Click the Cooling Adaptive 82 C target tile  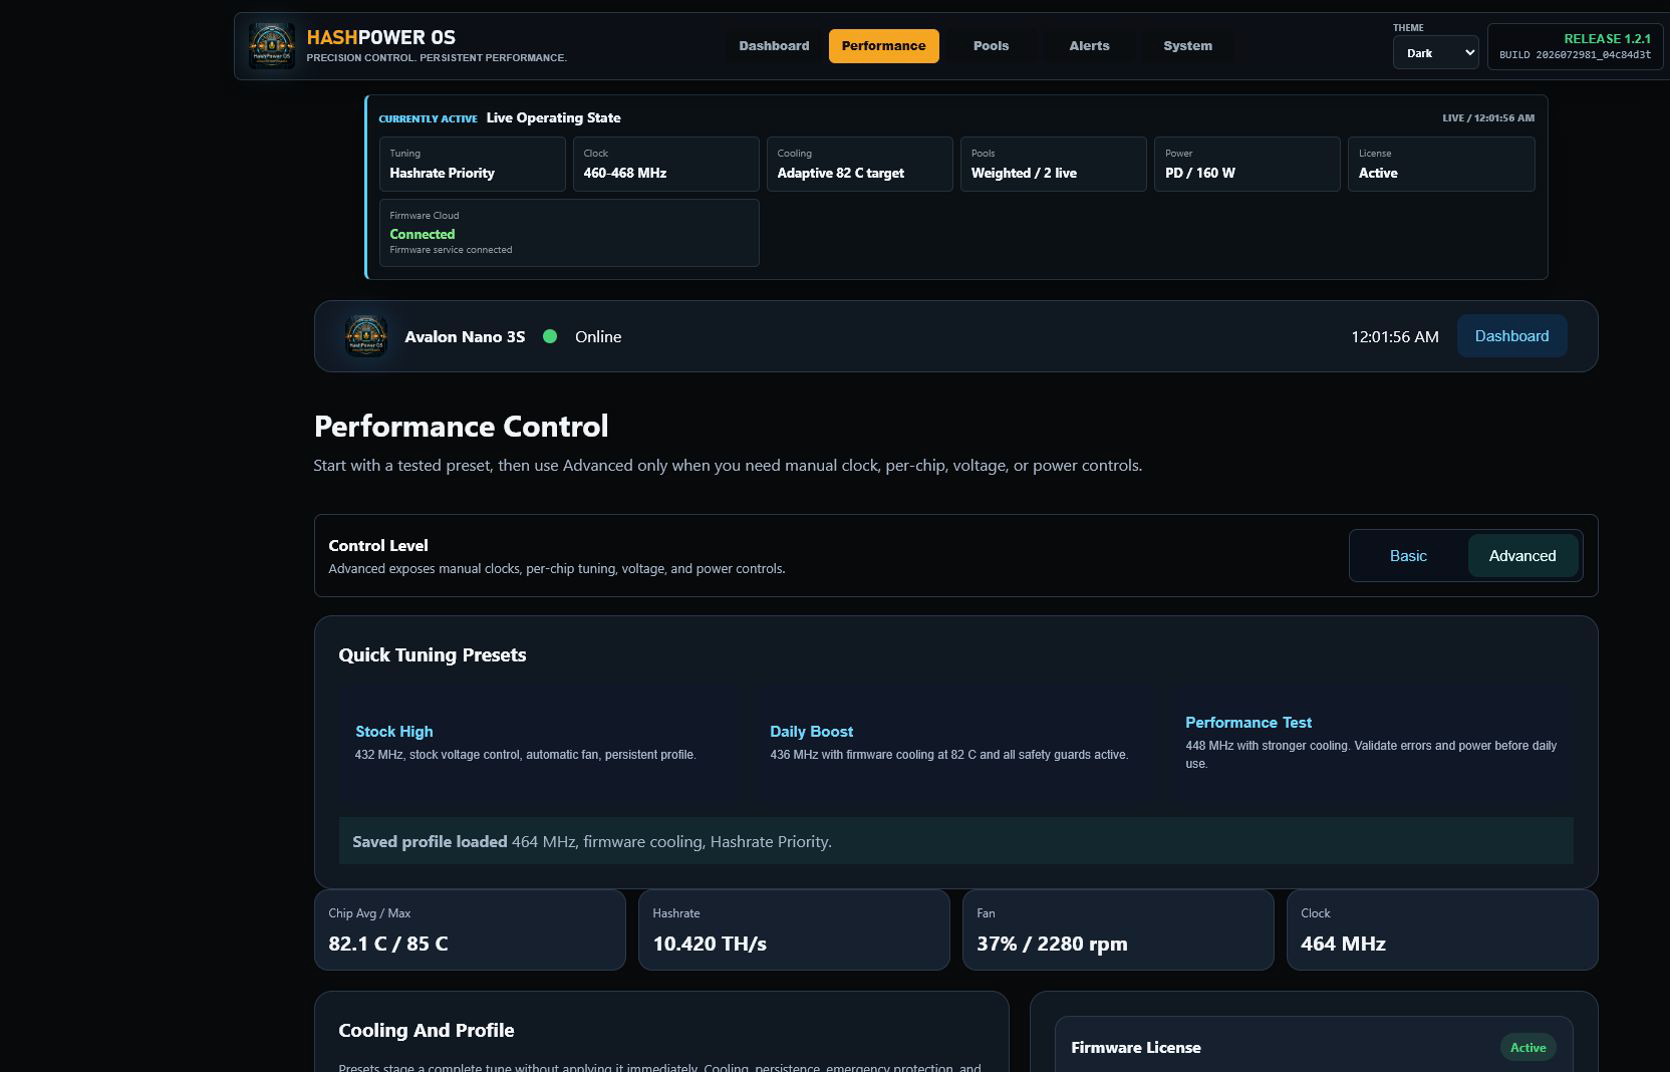[x=860, y=164]
